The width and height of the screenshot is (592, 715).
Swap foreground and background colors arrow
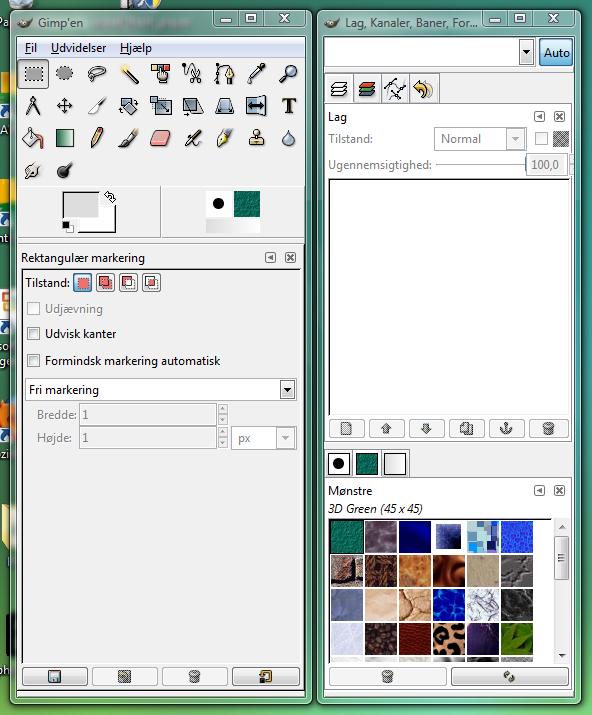point(110,197)
